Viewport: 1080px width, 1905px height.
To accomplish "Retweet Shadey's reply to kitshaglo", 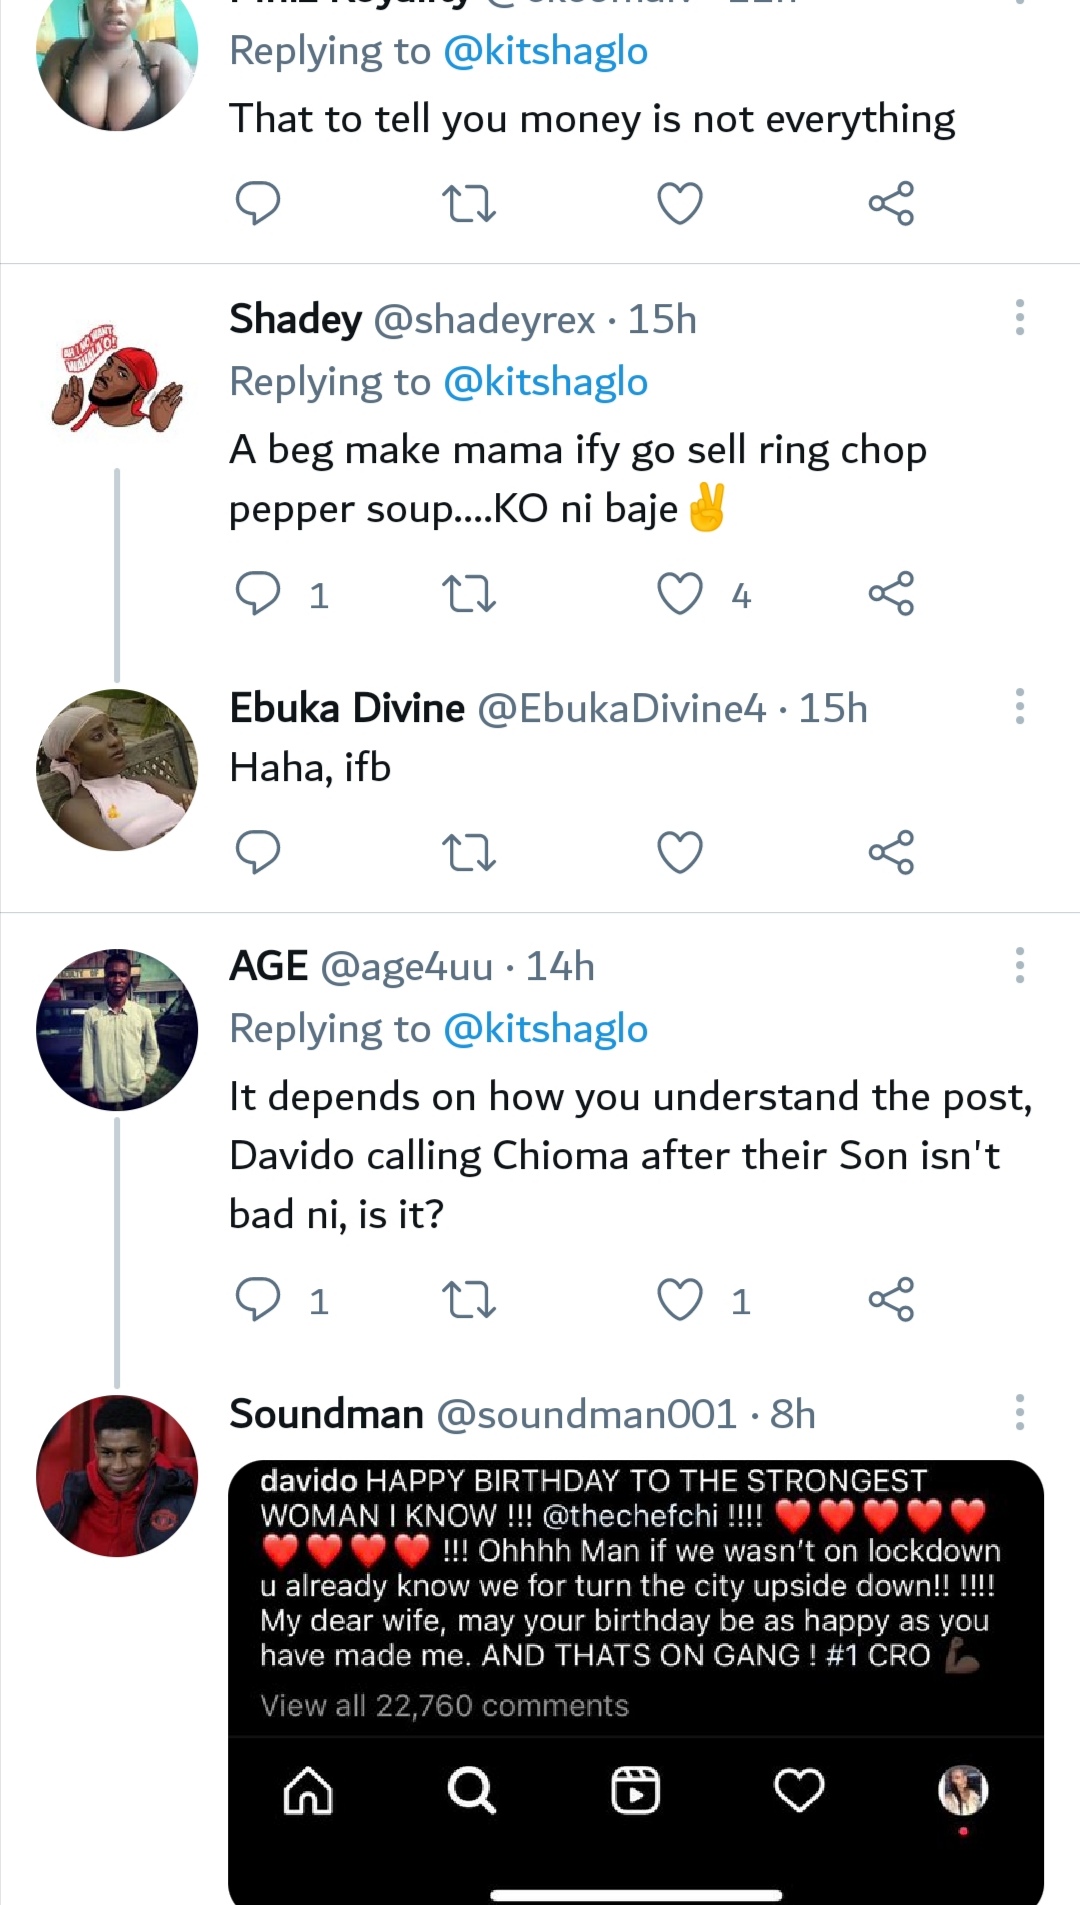I will click(468, 594).
